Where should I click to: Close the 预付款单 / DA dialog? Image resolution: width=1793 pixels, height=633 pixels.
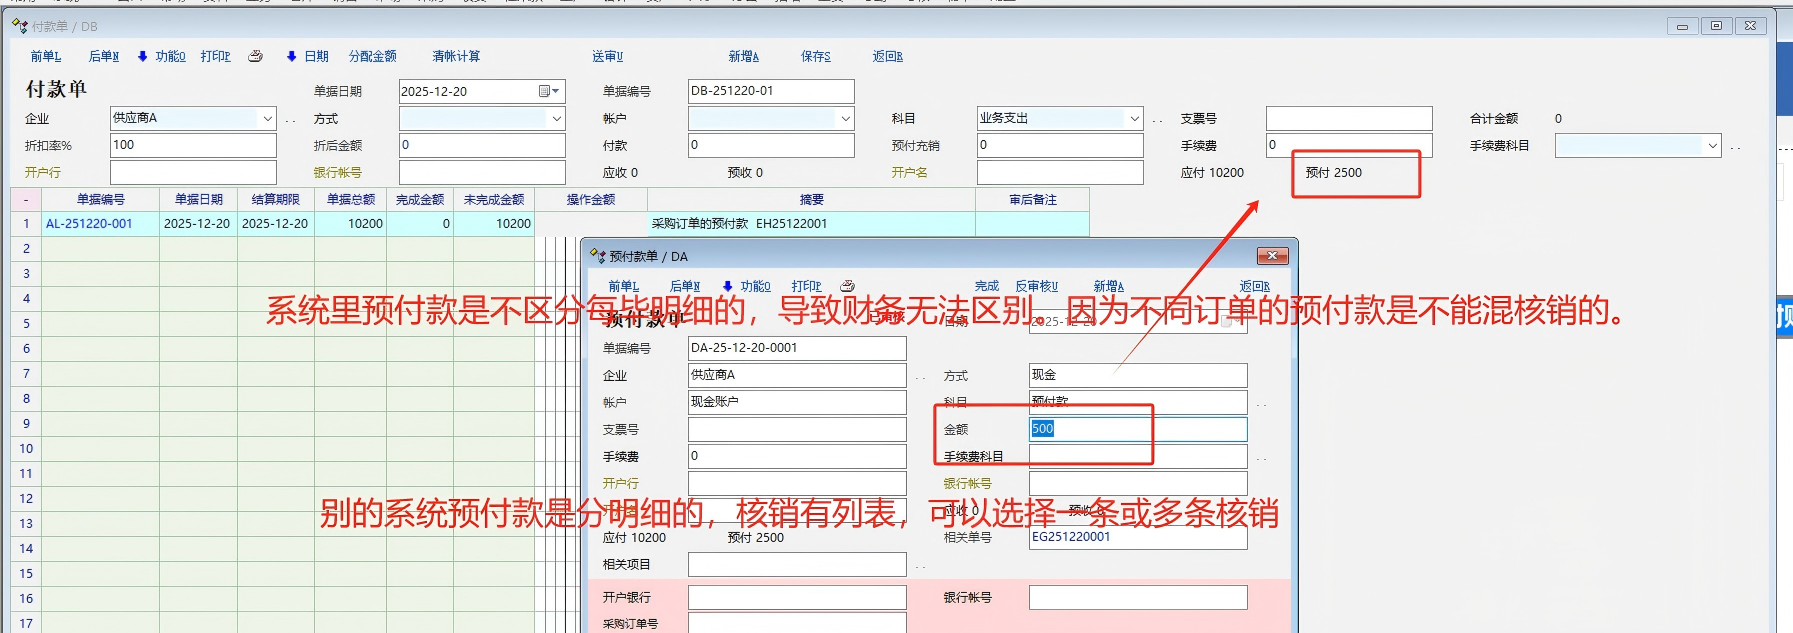pos(1271,256)
